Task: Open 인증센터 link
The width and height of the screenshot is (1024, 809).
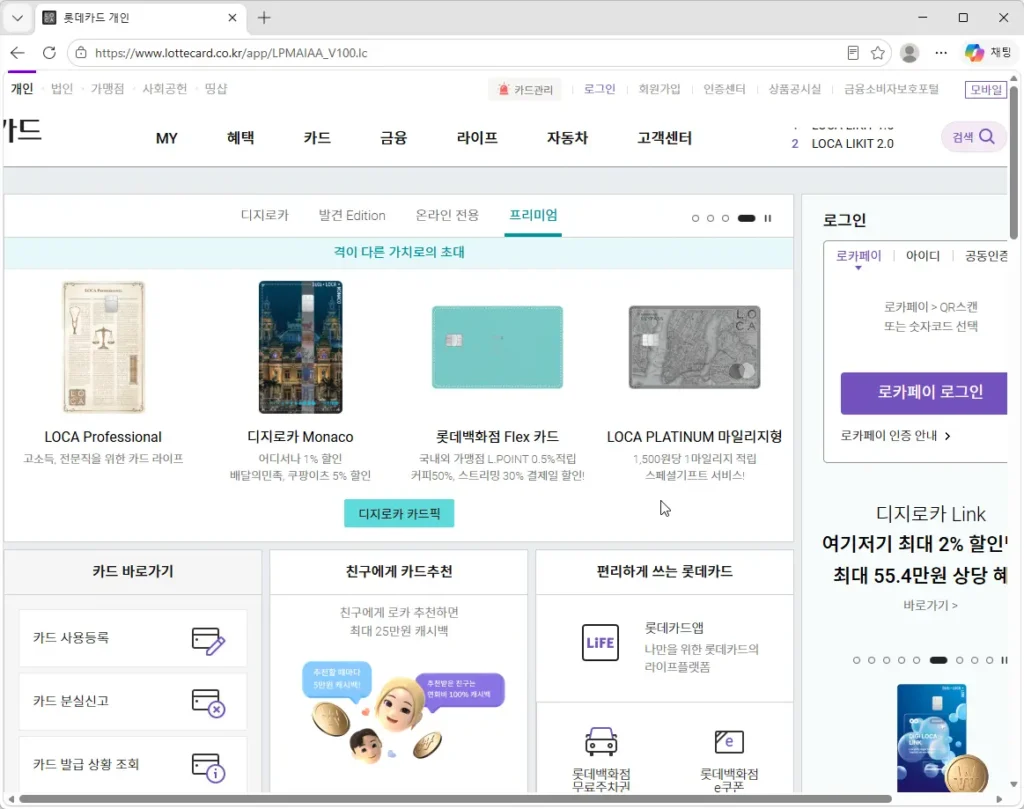Action: click(x=724, y=89)
